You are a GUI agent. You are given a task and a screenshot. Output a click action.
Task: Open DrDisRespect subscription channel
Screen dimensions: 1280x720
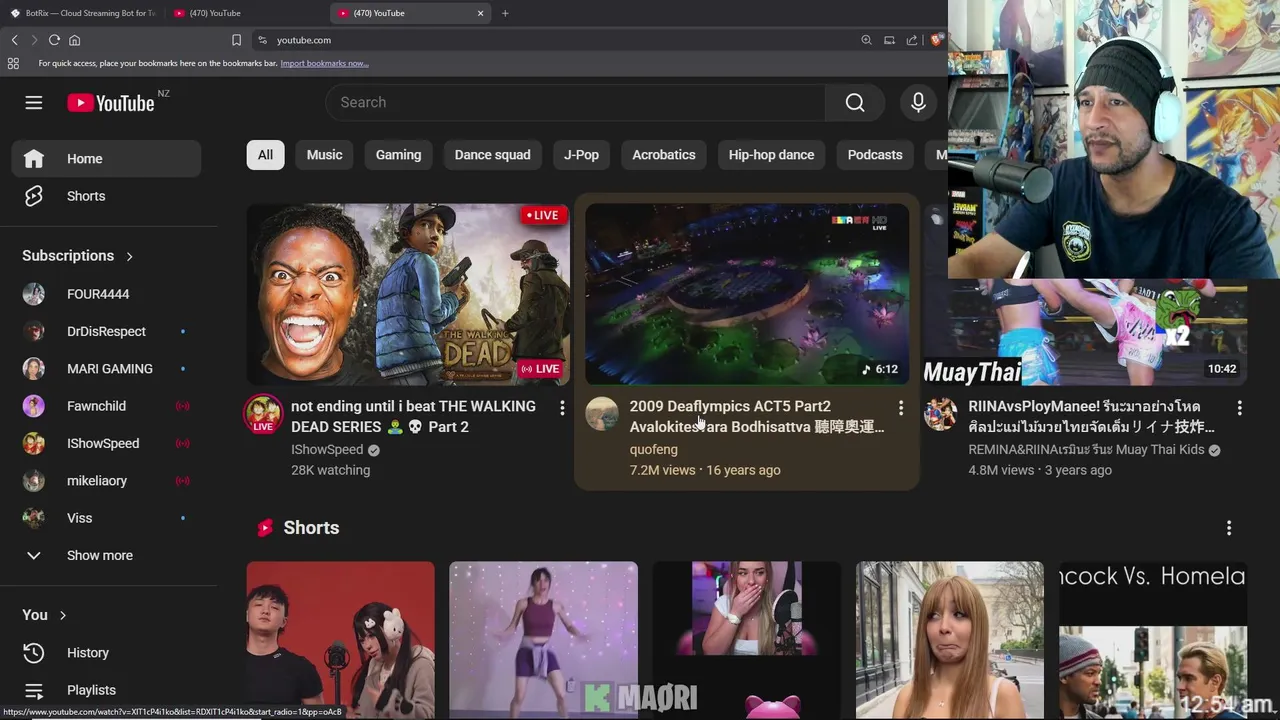[106, 331]
